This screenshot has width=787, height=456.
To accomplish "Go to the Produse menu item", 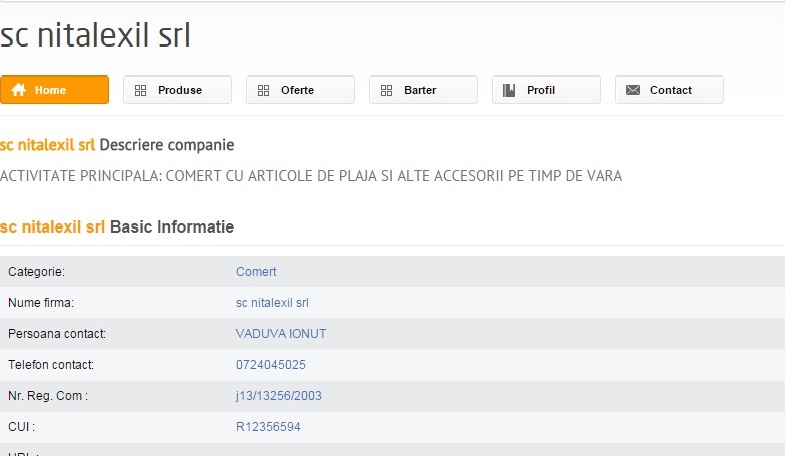I will tap(179, 90).
